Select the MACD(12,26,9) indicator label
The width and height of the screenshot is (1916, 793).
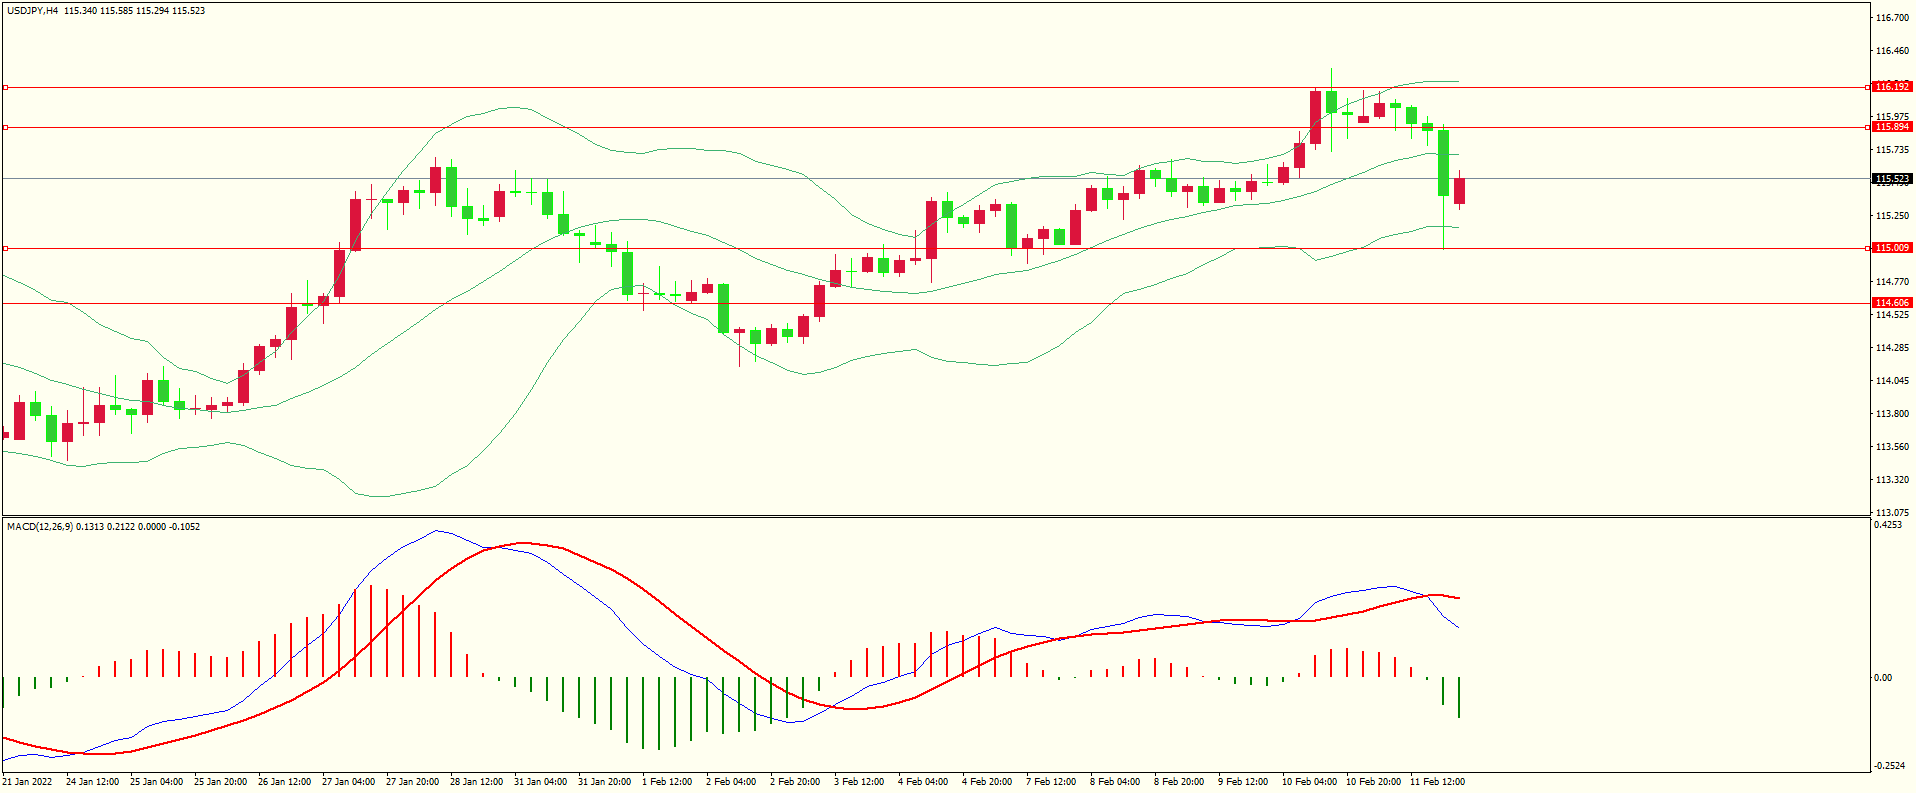(40, 527)
